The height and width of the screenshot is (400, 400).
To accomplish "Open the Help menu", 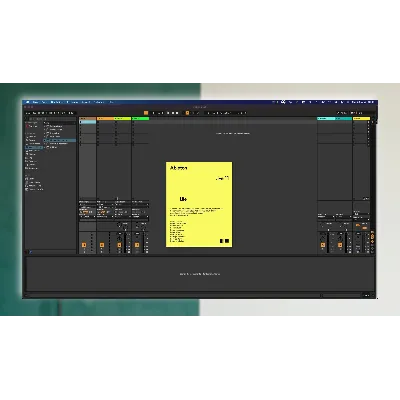I will point(111,102).
